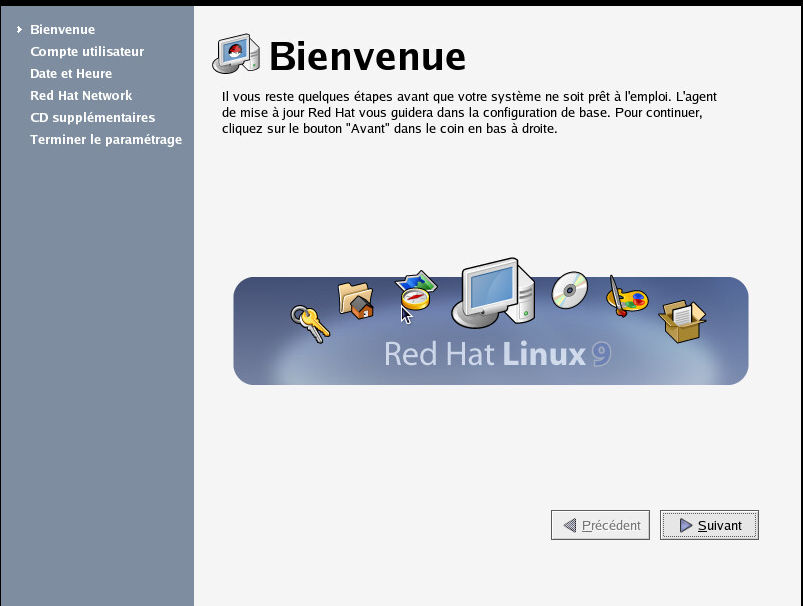Select Red Hat Network in sidebar

coord(81,96)
